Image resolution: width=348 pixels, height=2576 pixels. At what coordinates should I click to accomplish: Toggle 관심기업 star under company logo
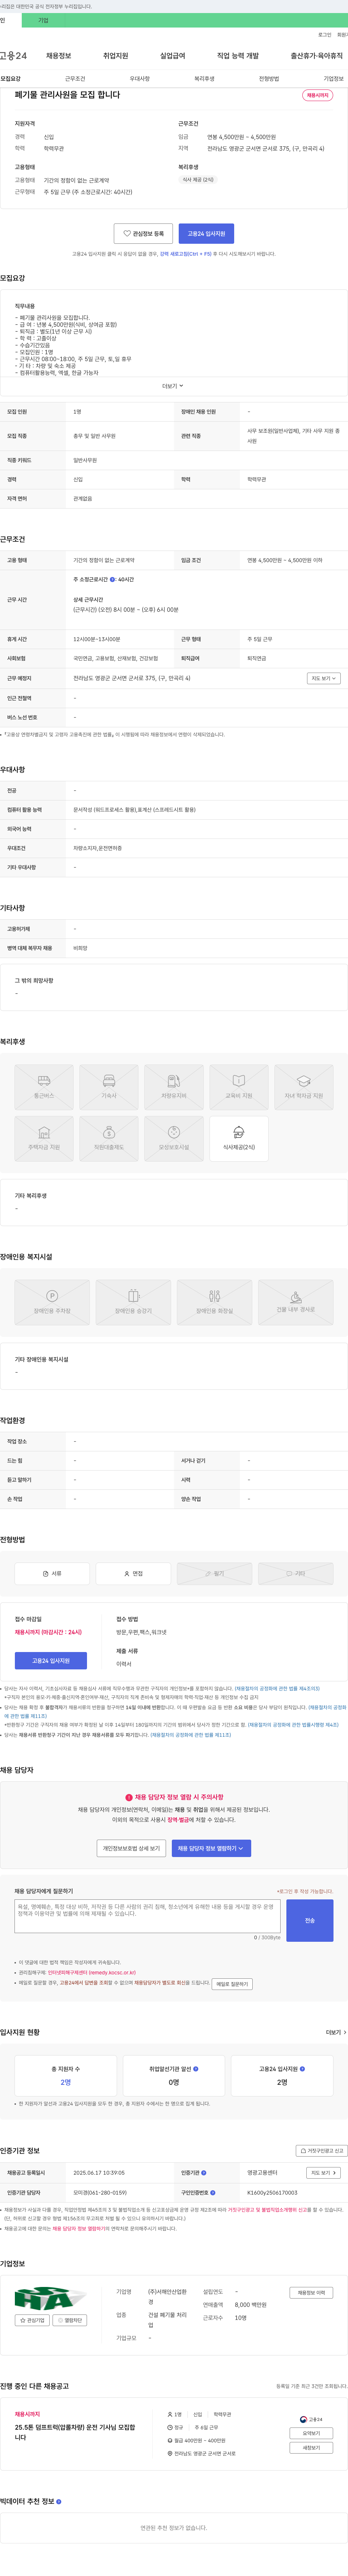32,2320
